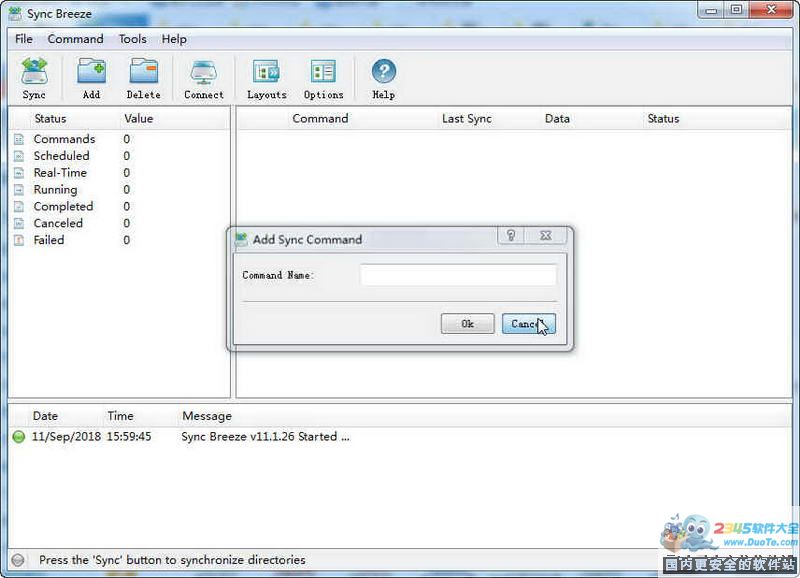Click the Failed status row icon
Image resolution: width=800 pixels, height=578 pixels.
19,240
